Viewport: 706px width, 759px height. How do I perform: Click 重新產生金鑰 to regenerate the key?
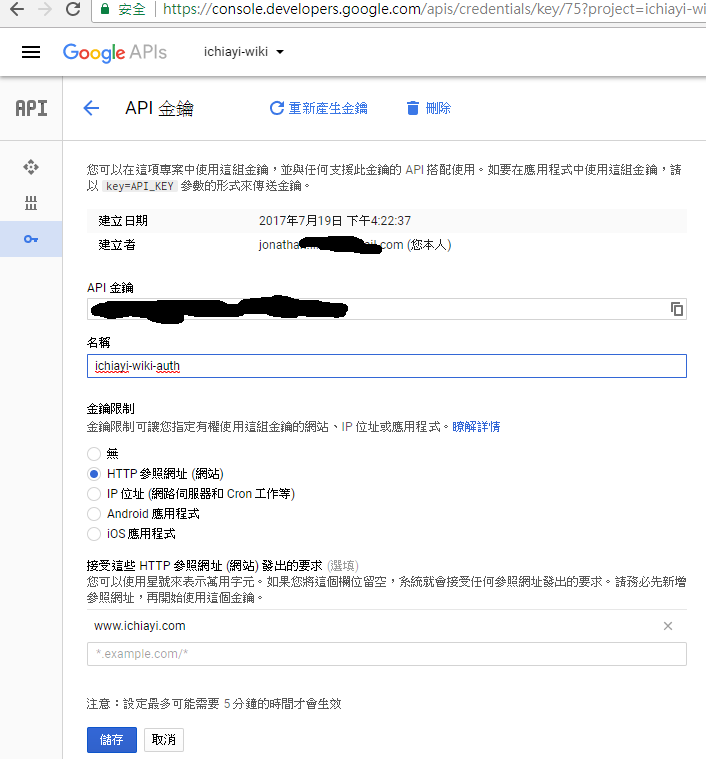(x=318, y=108)
